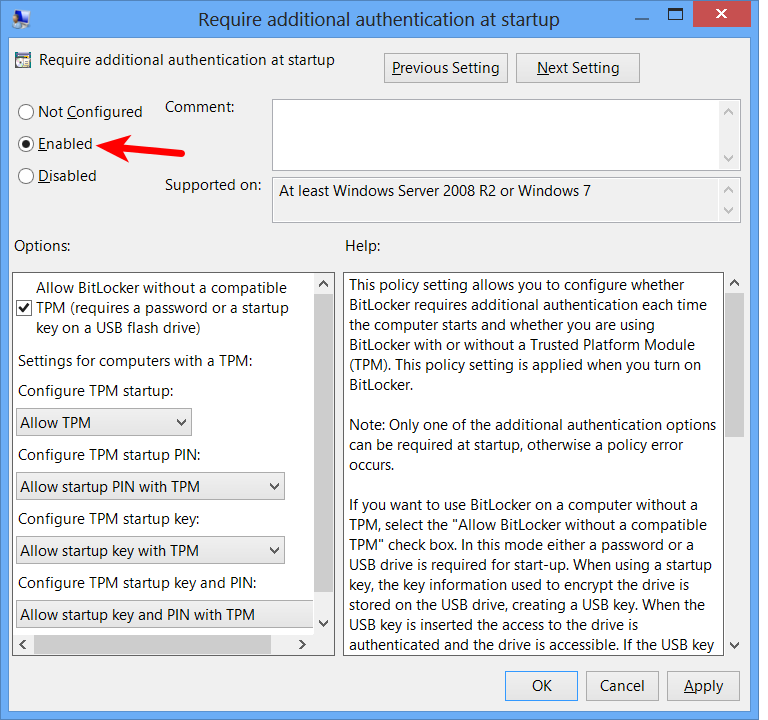
Task: Open the Configure TPM startup key dropdown
Action: 150,550
